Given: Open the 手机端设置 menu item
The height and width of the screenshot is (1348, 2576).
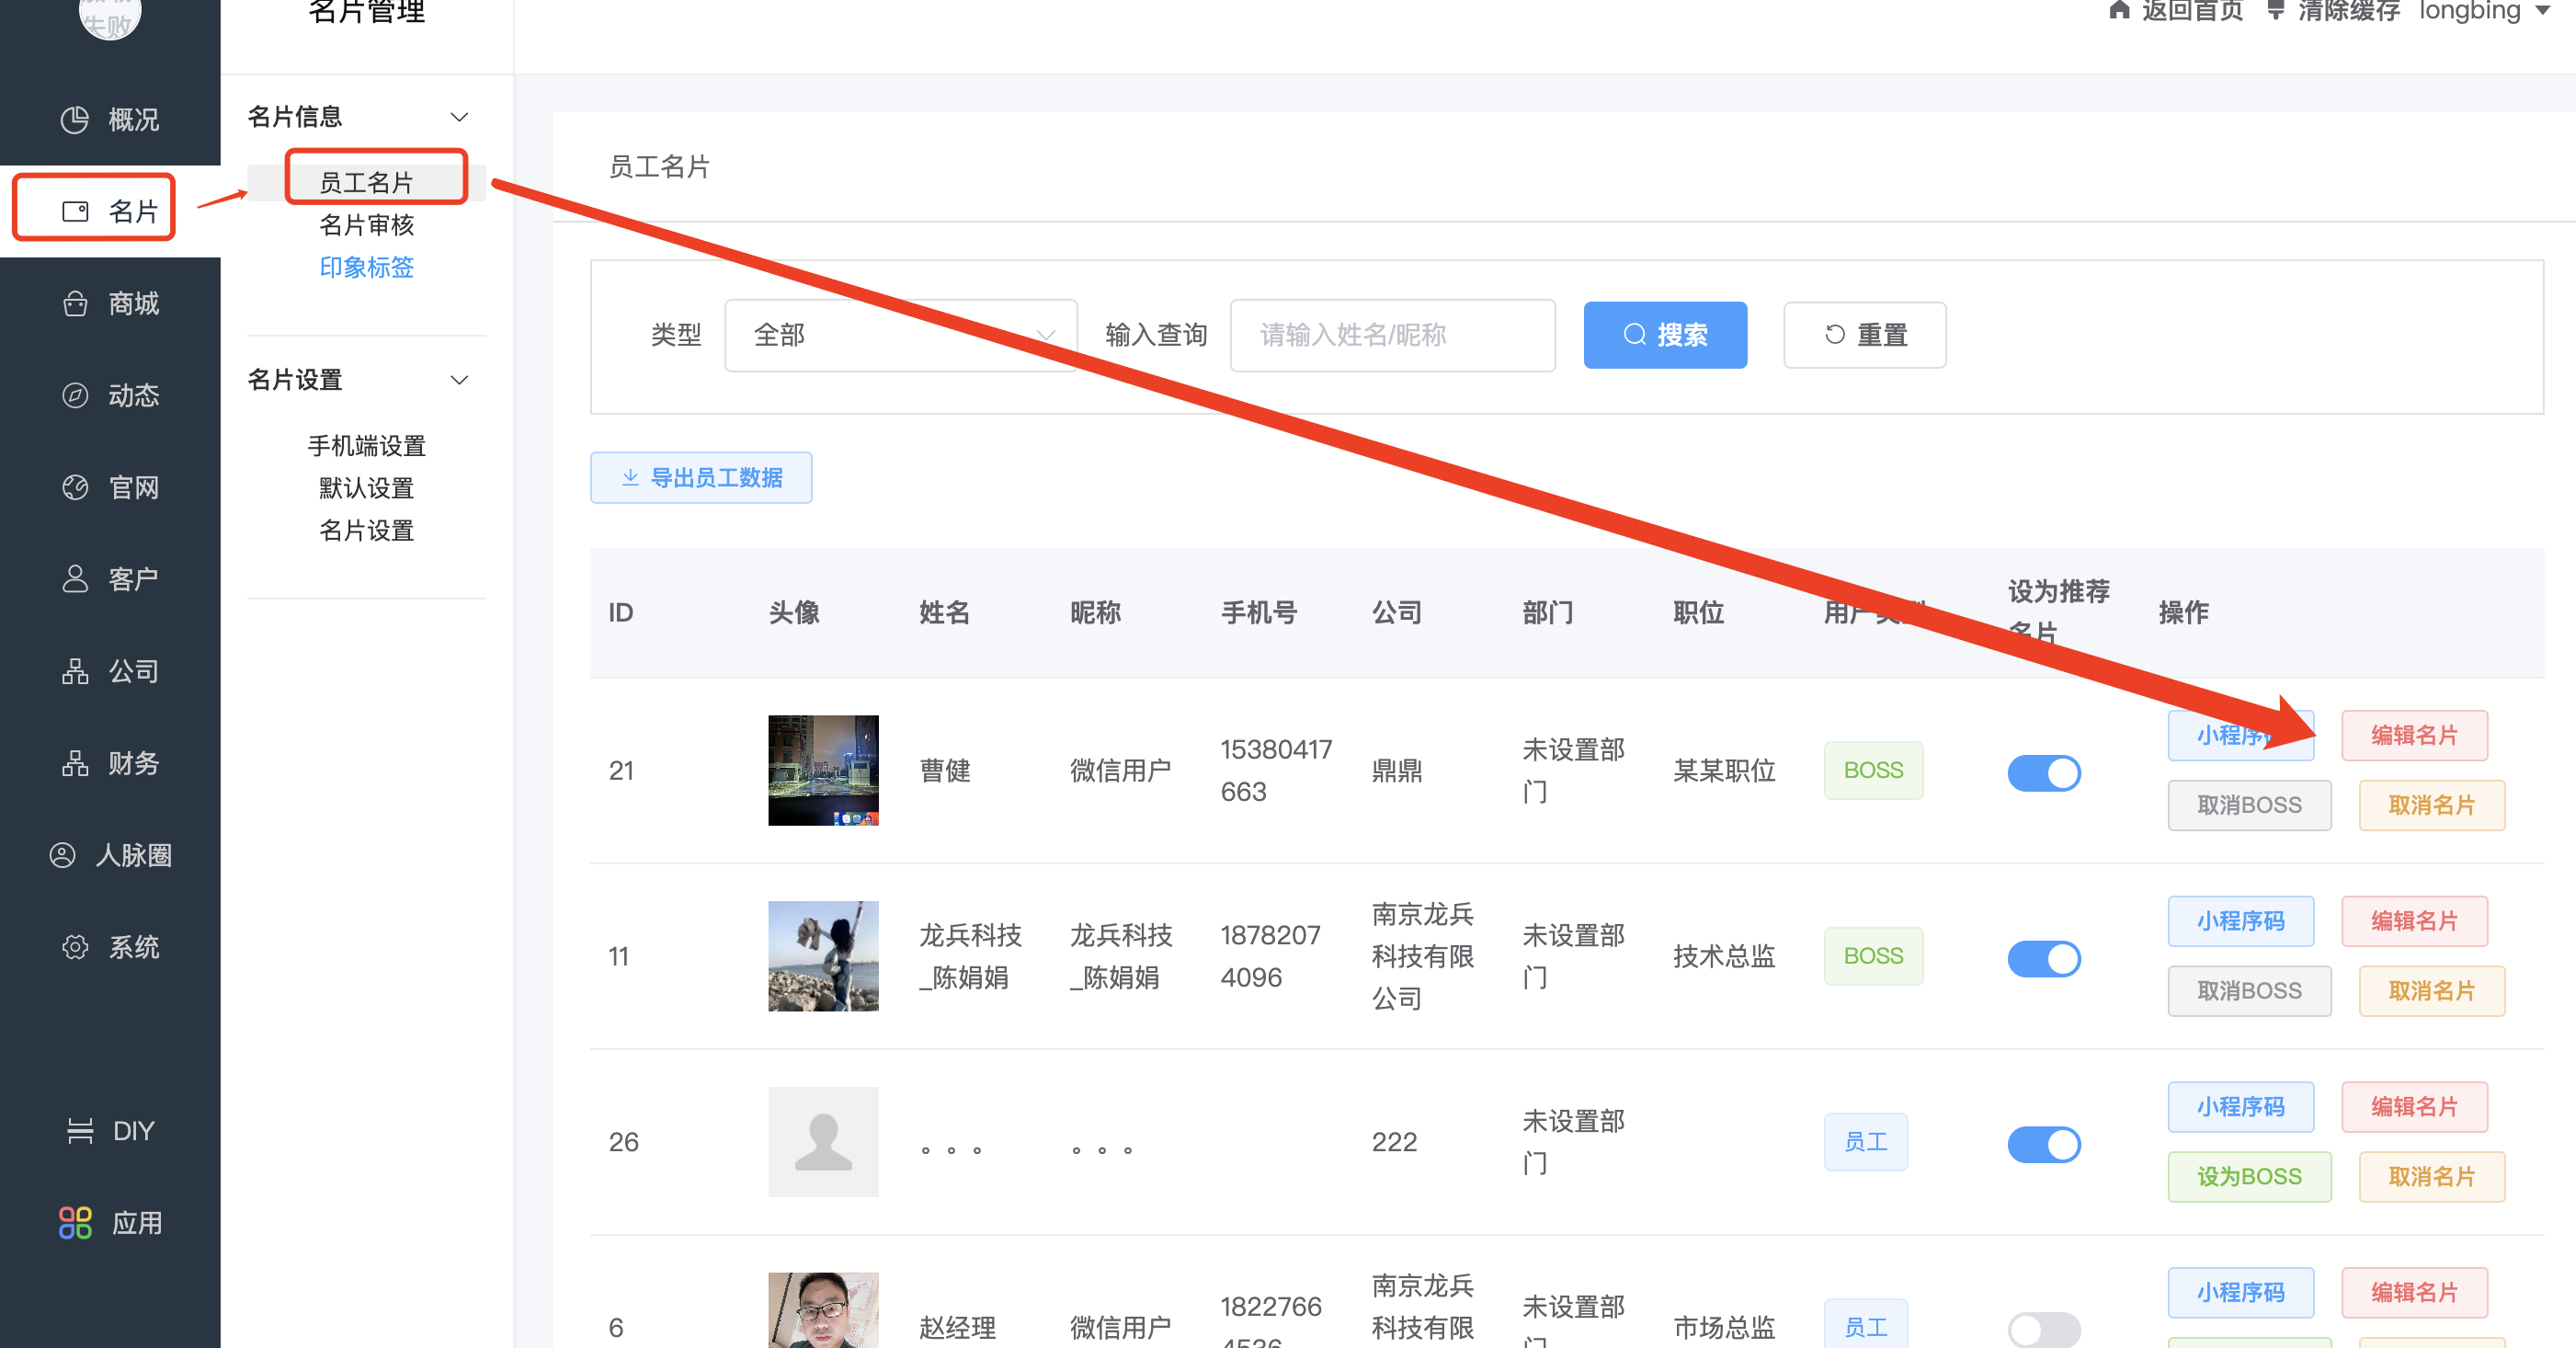Looking at the screenshot, I should pyautogui.click(x=366, y=446).
